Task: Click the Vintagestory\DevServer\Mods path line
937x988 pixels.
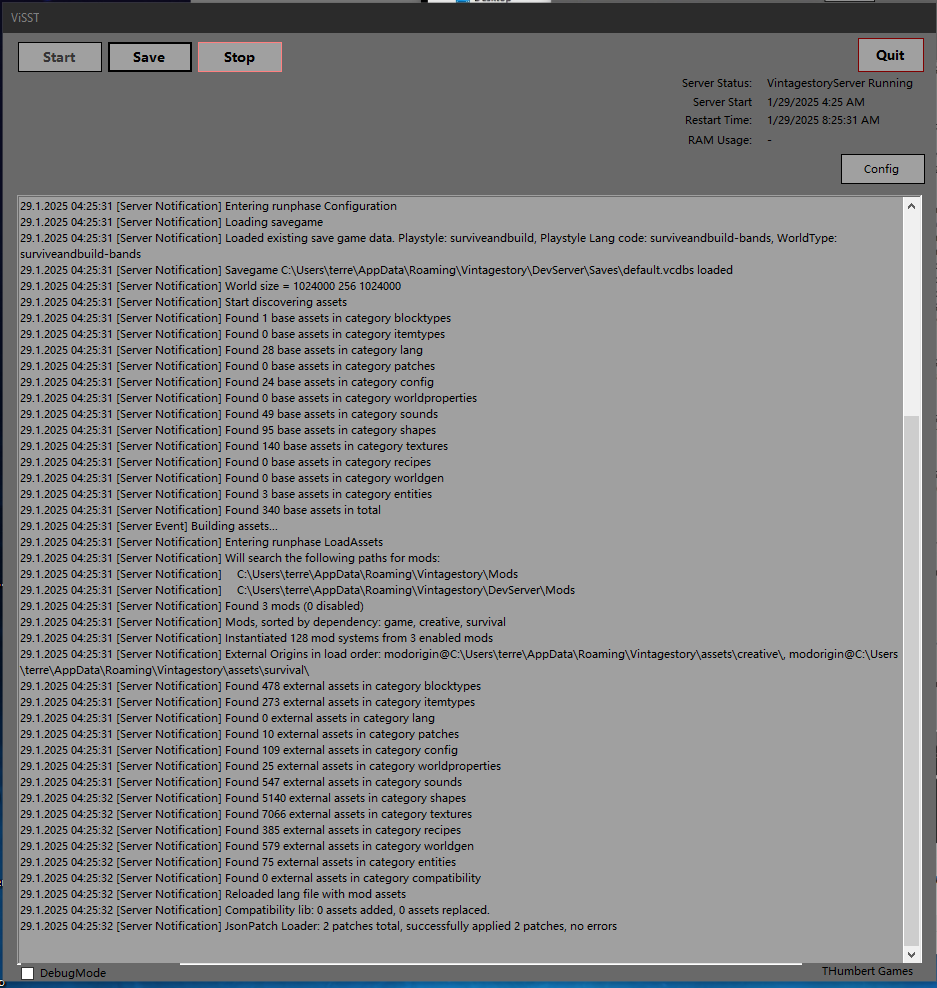Action: (297, 590)
